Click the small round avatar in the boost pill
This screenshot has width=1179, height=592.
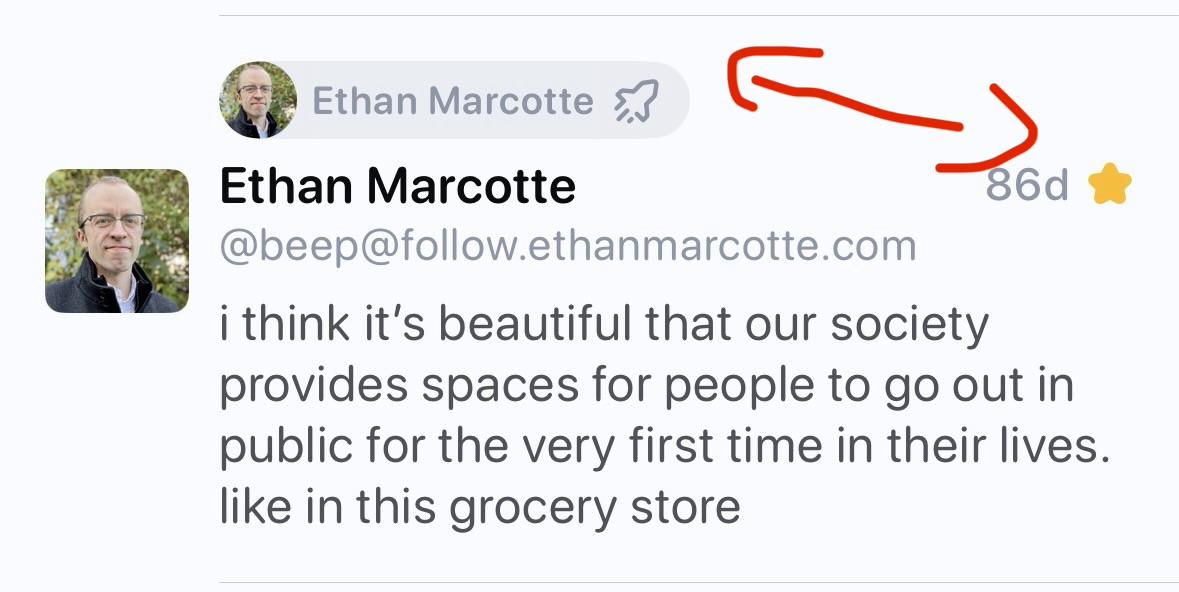(258, 100)
